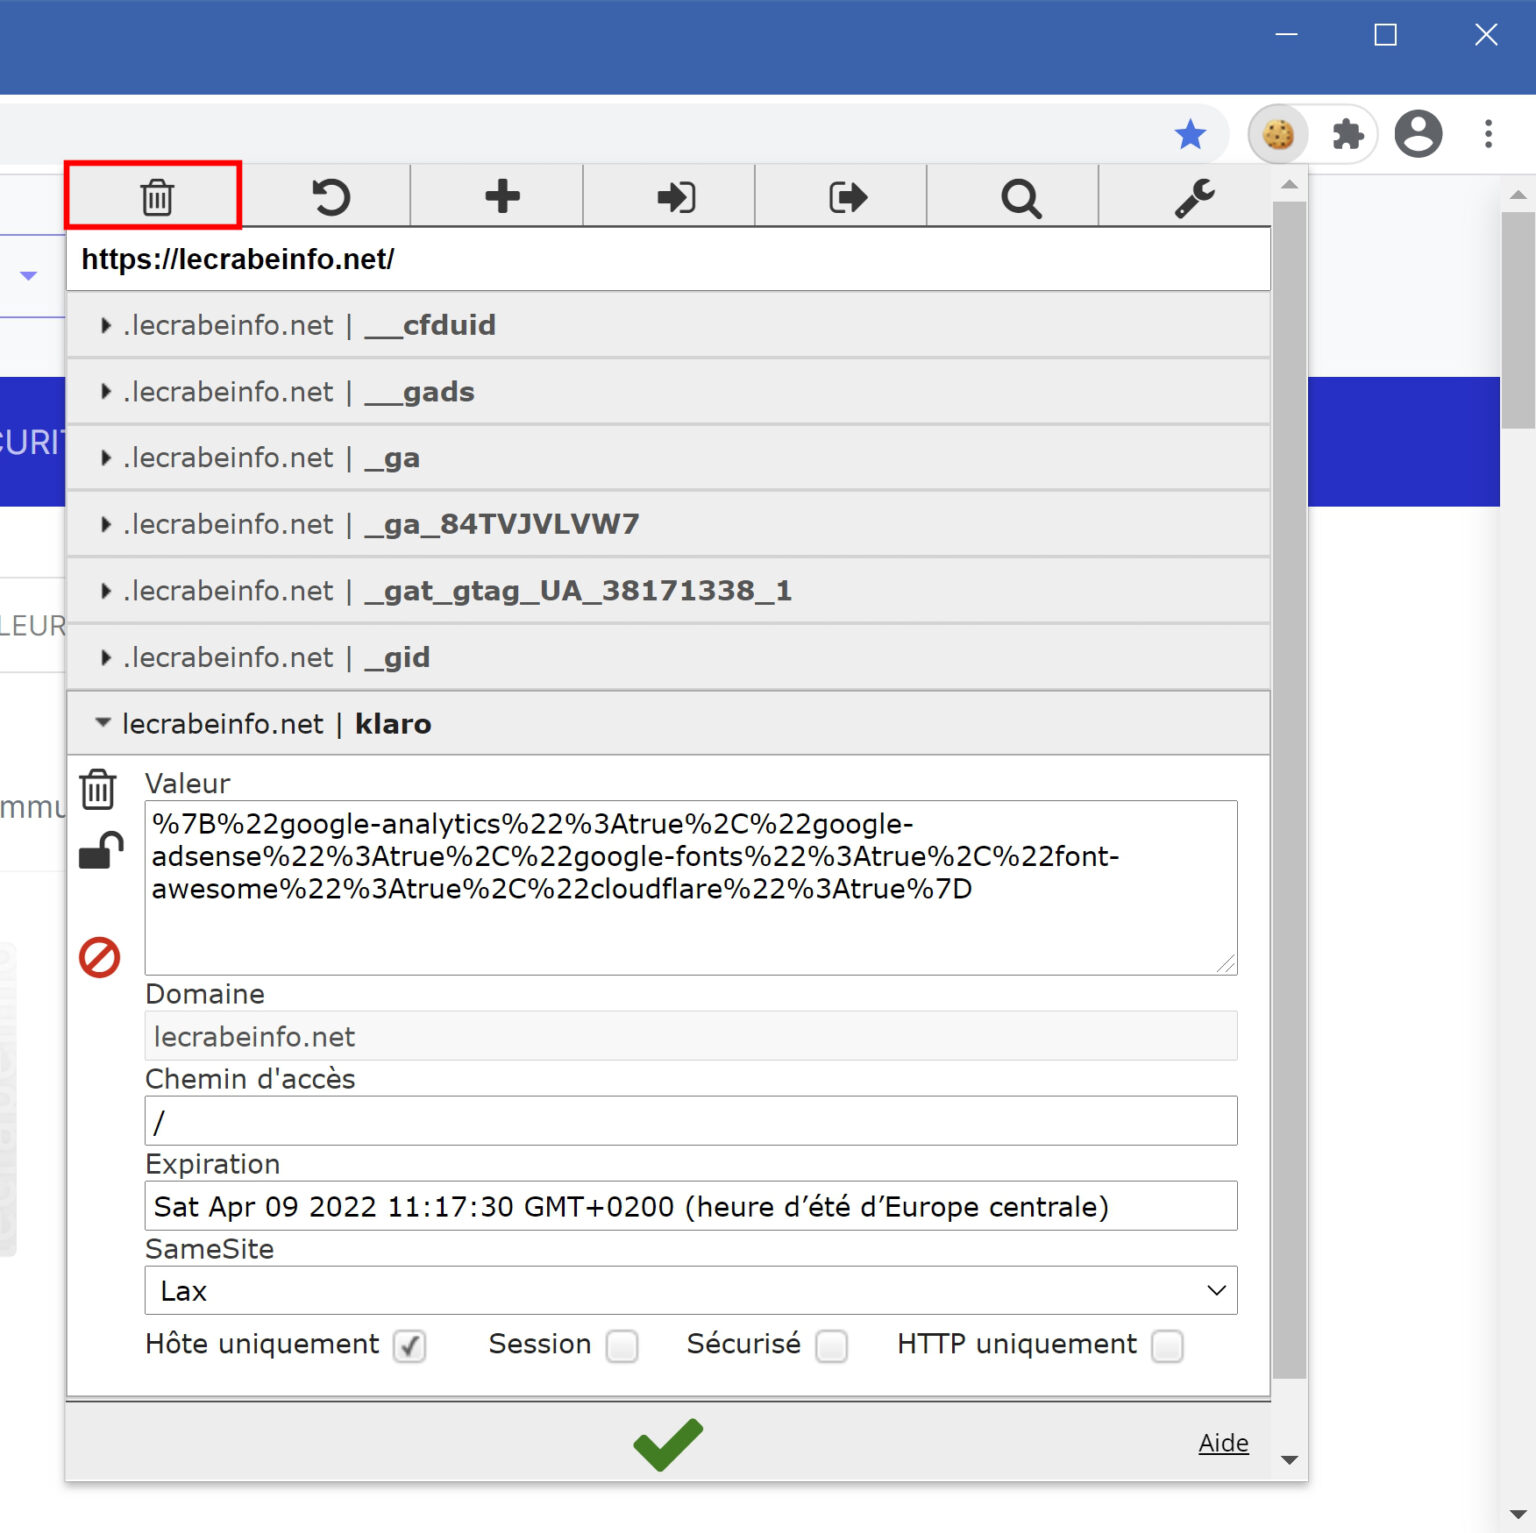This screenshot has height=1533, width=1536.
Task: Block klaro cookie with red prohibition icon
Action: tap(99, 957)
